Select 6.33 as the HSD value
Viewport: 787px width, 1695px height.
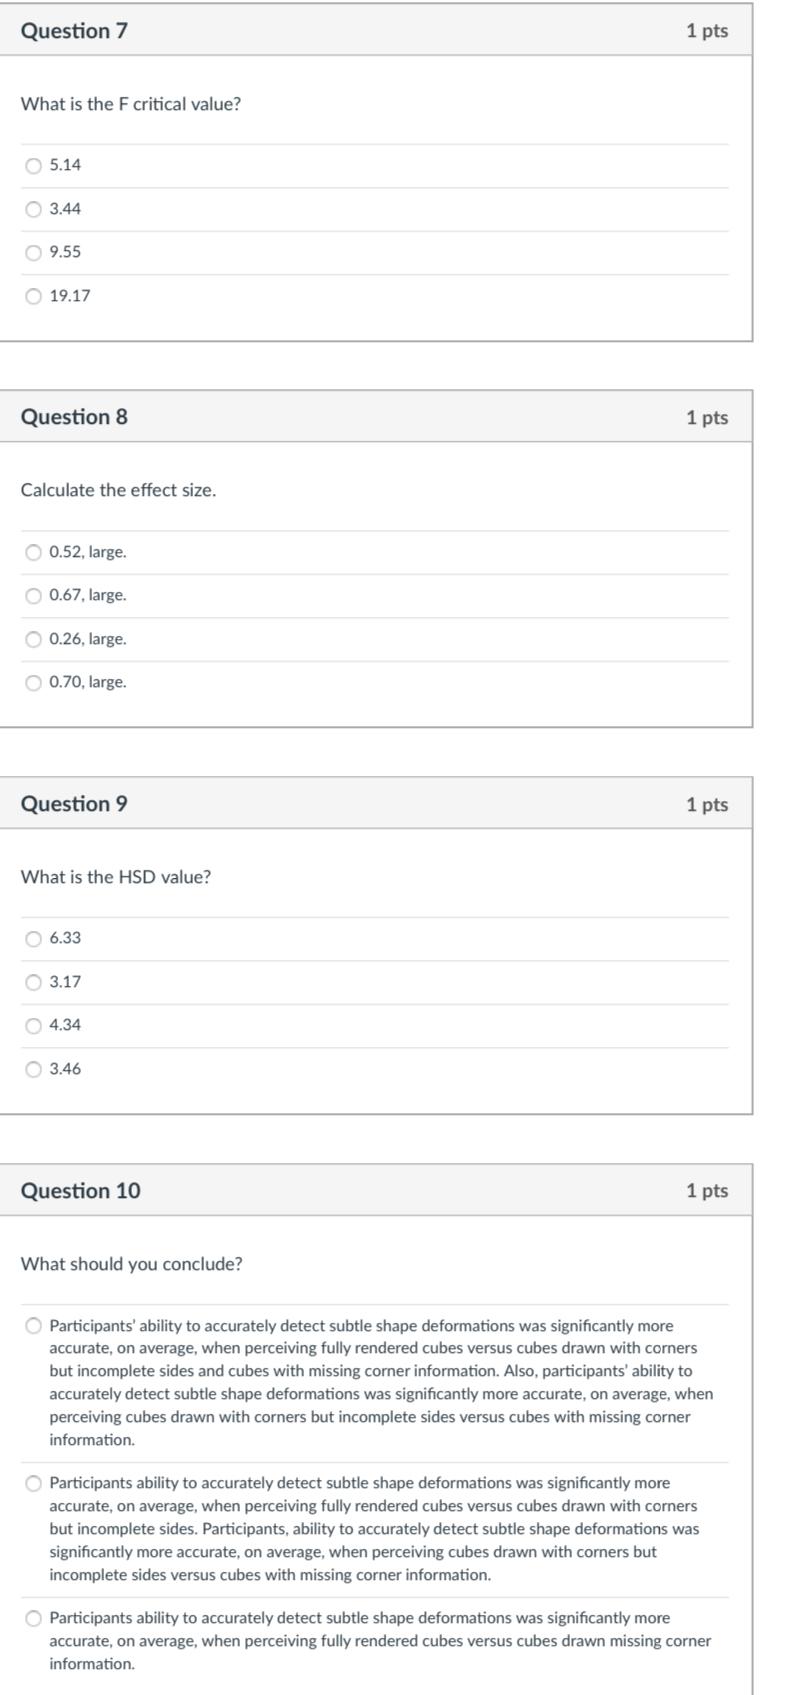(x=33, y=936)
